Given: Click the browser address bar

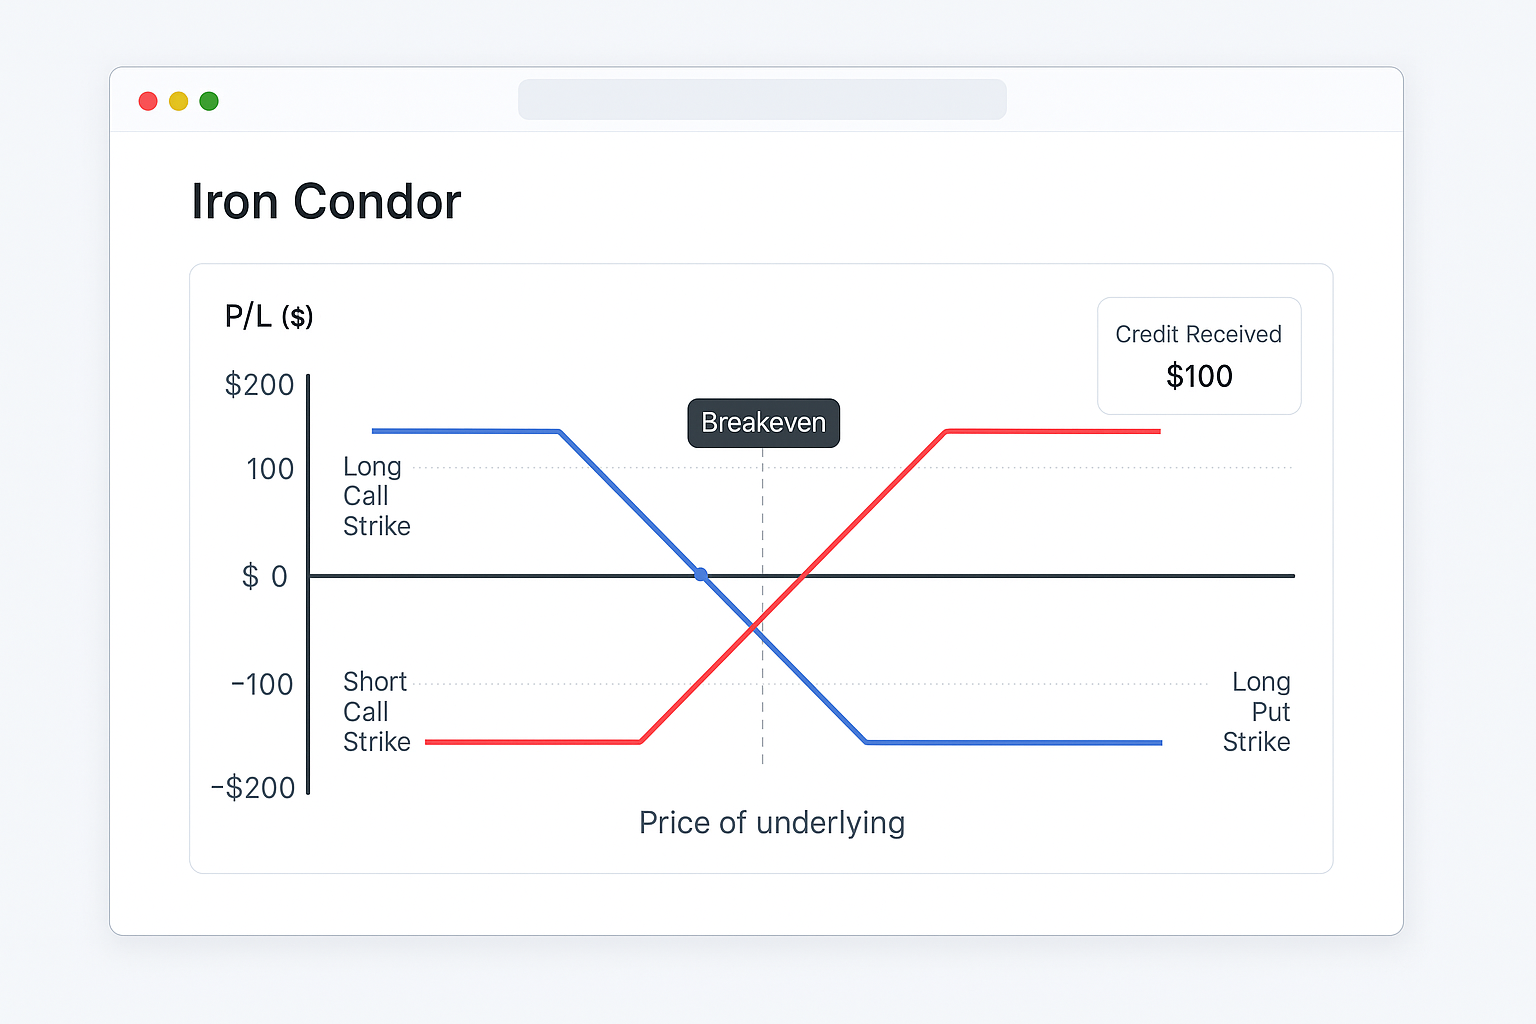Looking at the screenshot, I should tap(762, 100).
